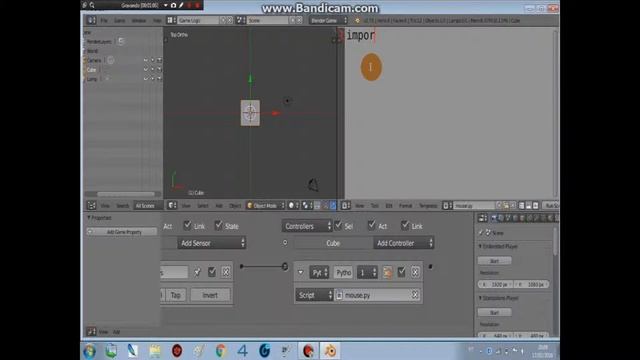
Task: Click the controller state number stepper
Action: click(x=367, y=272)
